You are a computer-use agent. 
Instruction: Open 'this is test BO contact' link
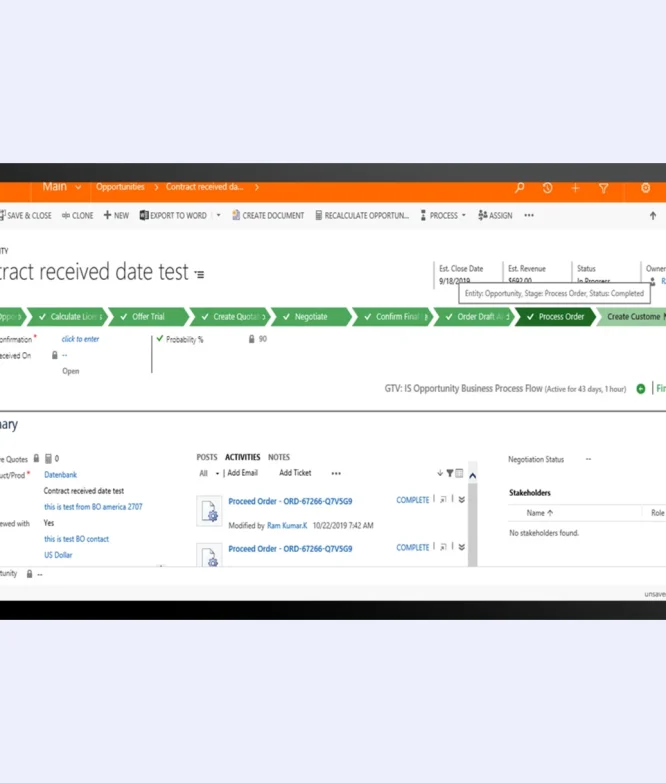tap(76, 539)
